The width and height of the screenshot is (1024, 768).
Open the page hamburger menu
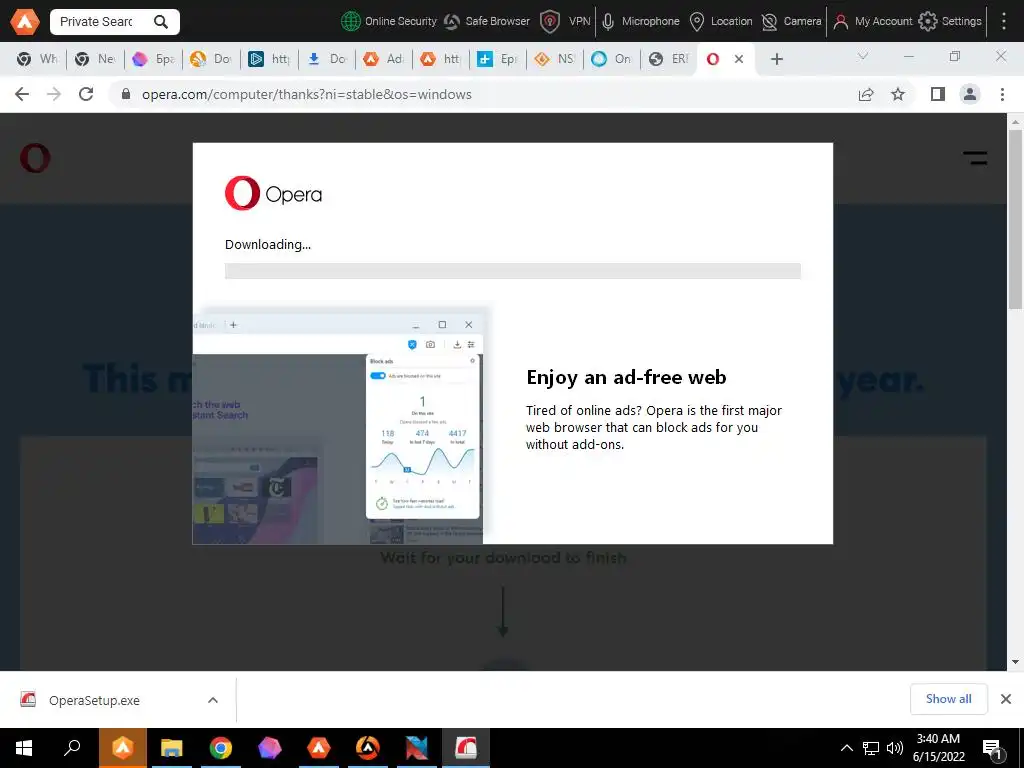975,158
